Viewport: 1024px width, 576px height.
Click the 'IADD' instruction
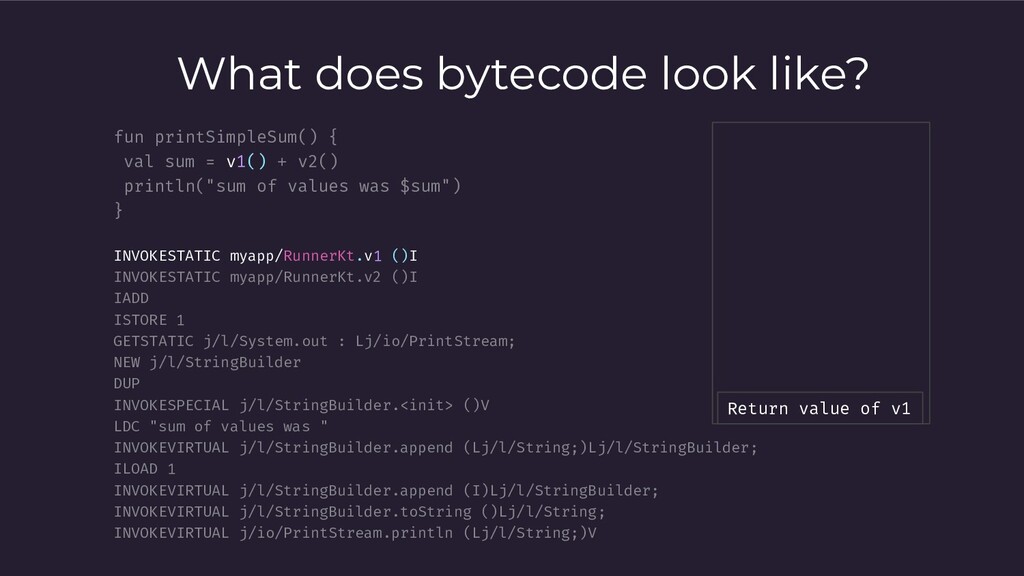click(x=131, y=298)
